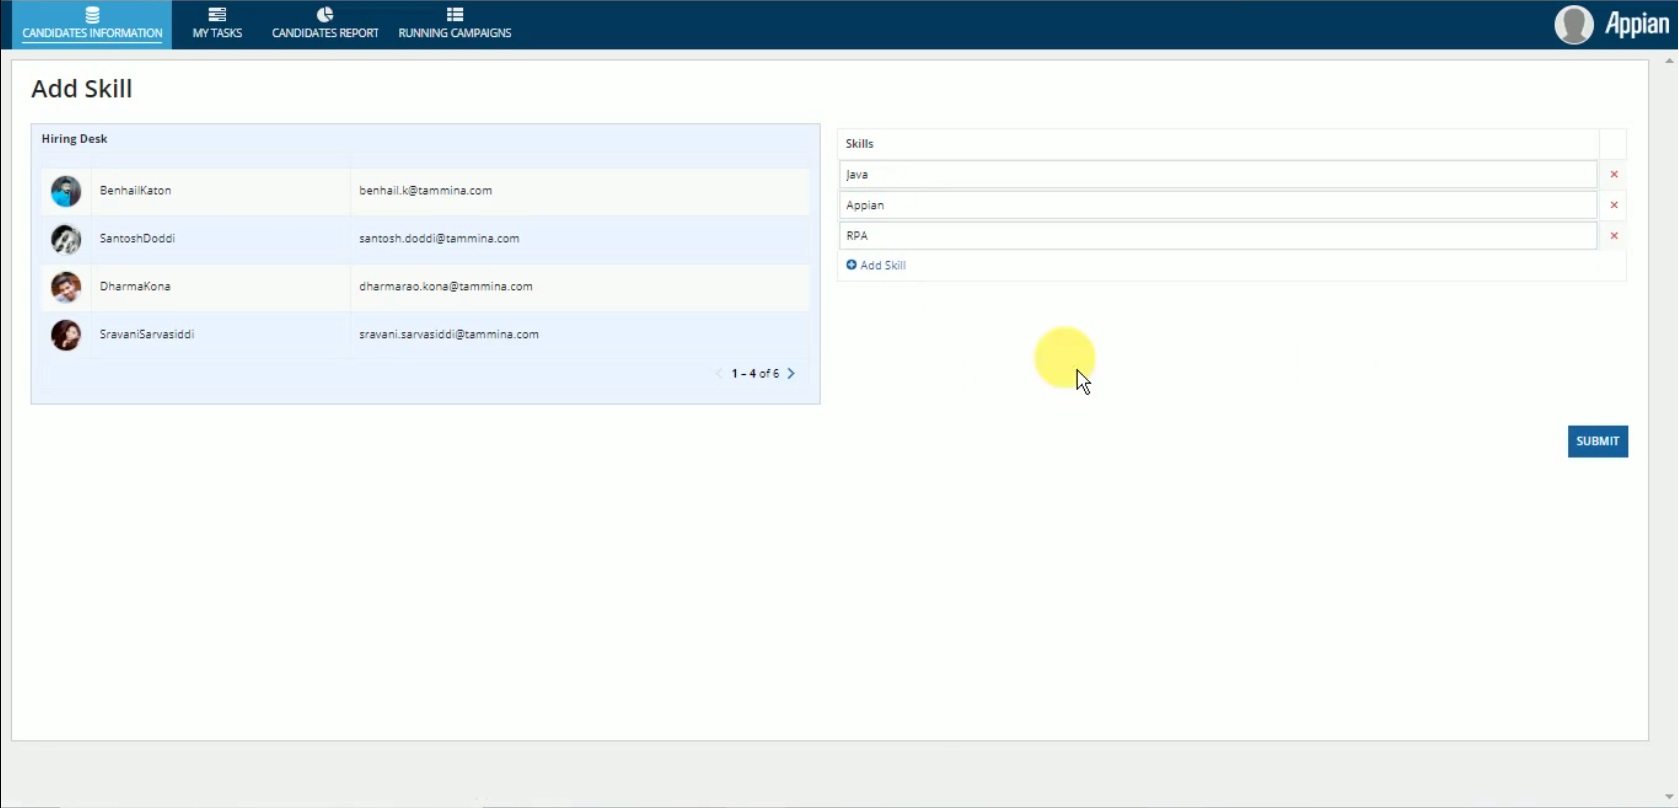The image size is (1679, 808).
Task: Switch to the My Tasks tab
Action: [x=217, y=24]
